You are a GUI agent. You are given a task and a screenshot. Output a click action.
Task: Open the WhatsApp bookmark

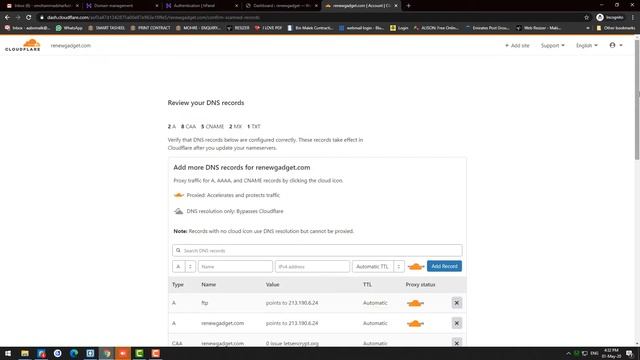click(69, 28)
